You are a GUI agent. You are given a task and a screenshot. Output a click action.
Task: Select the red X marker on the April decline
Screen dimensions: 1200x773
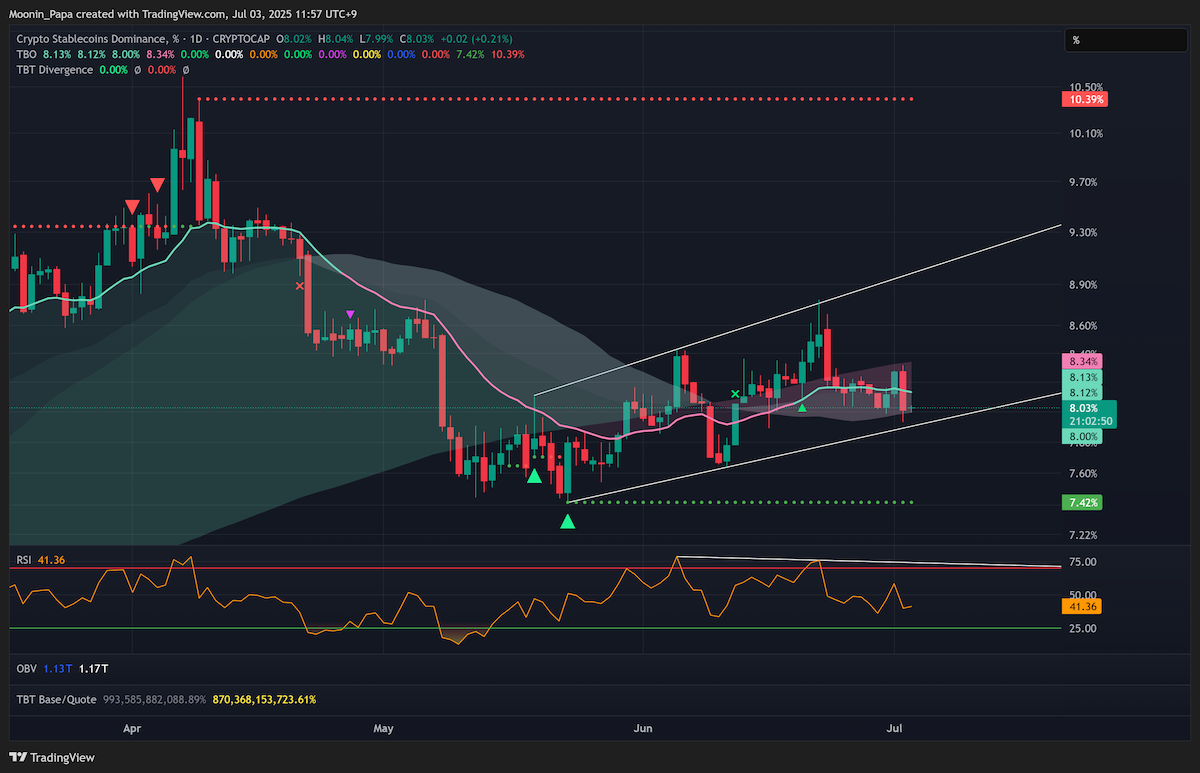298,286
